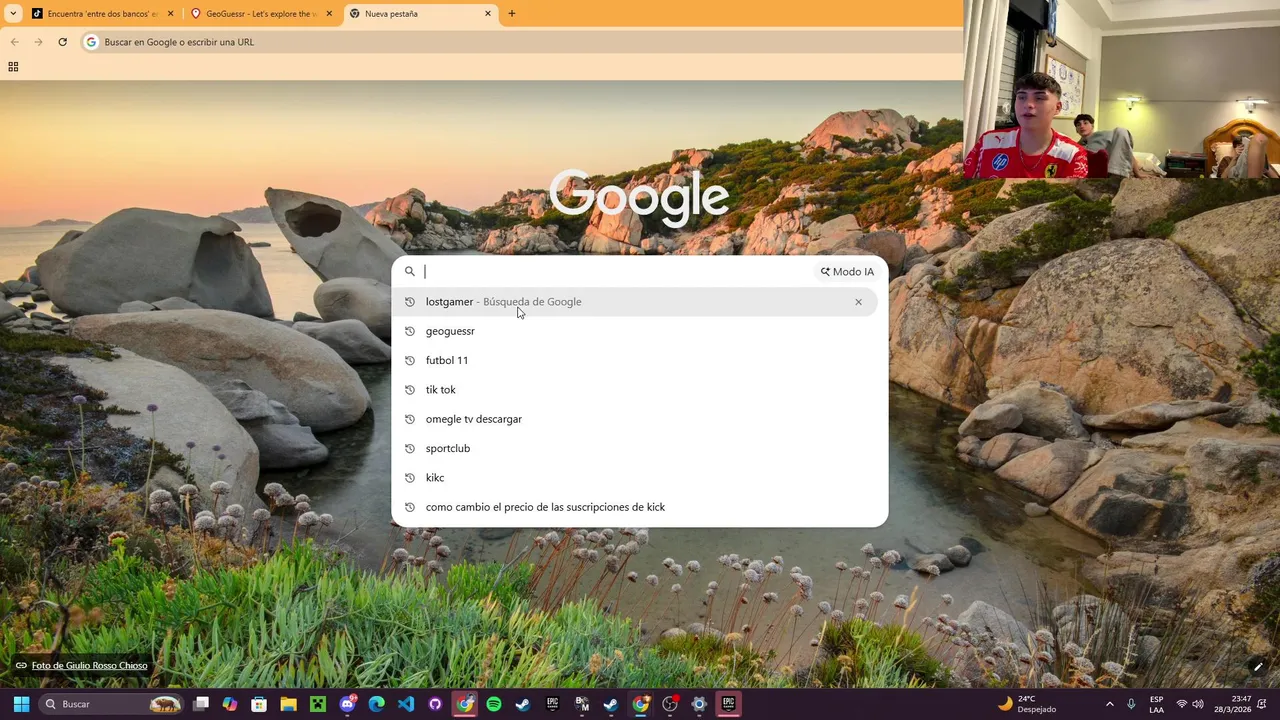The width and height of the screenshot is (1280, 720).
Task: Open Discord from the taskbar
Action: [347, 704]
